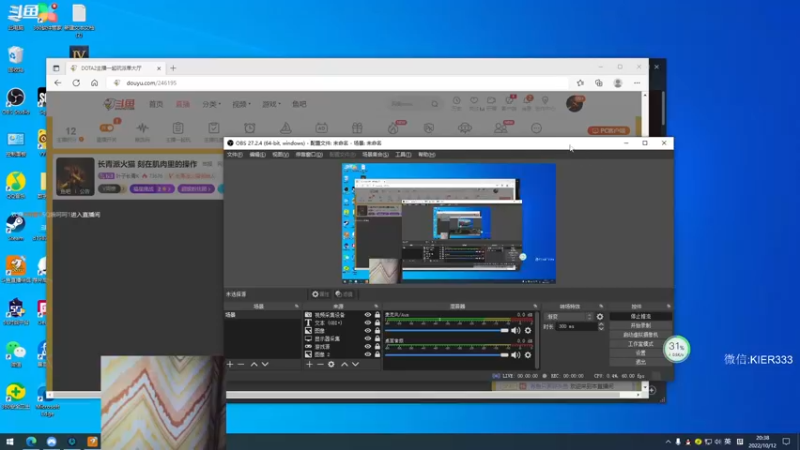Show hidden system tray icons chevron
This screenshot has height=450, width=800.
668,441
